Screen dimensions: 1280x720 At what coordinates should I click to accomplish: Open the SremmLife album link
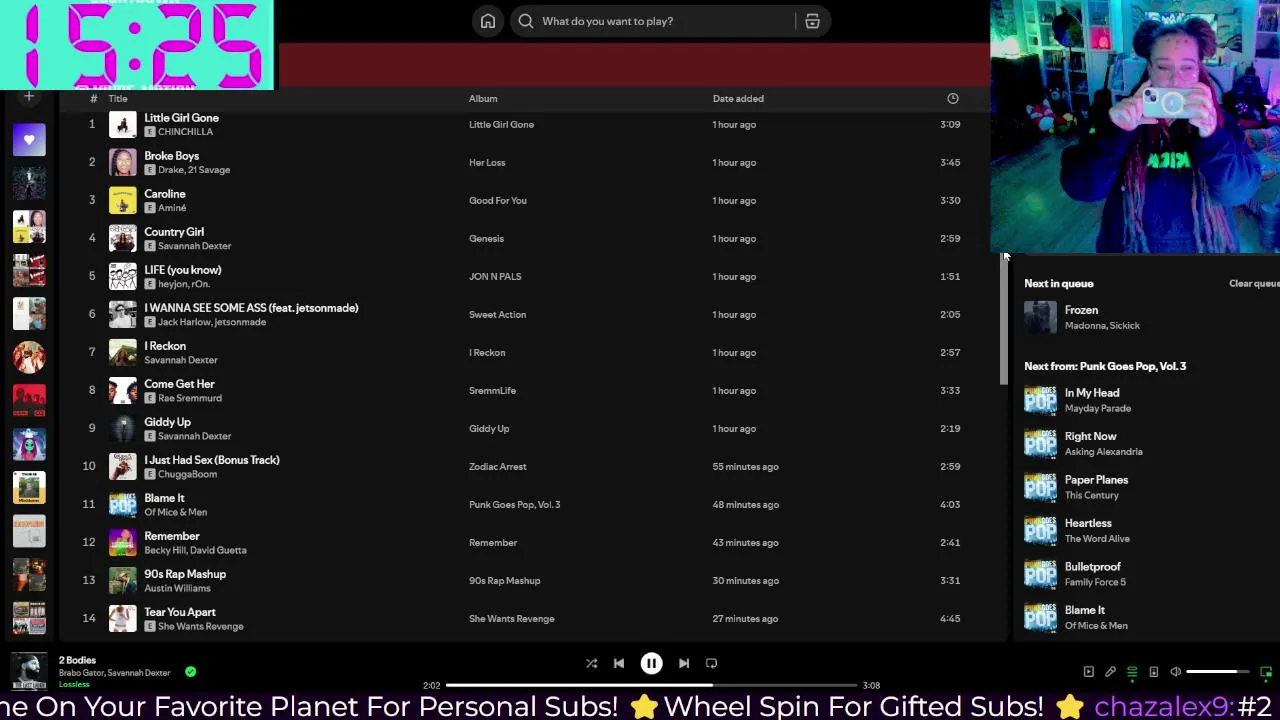click(492, 390)
